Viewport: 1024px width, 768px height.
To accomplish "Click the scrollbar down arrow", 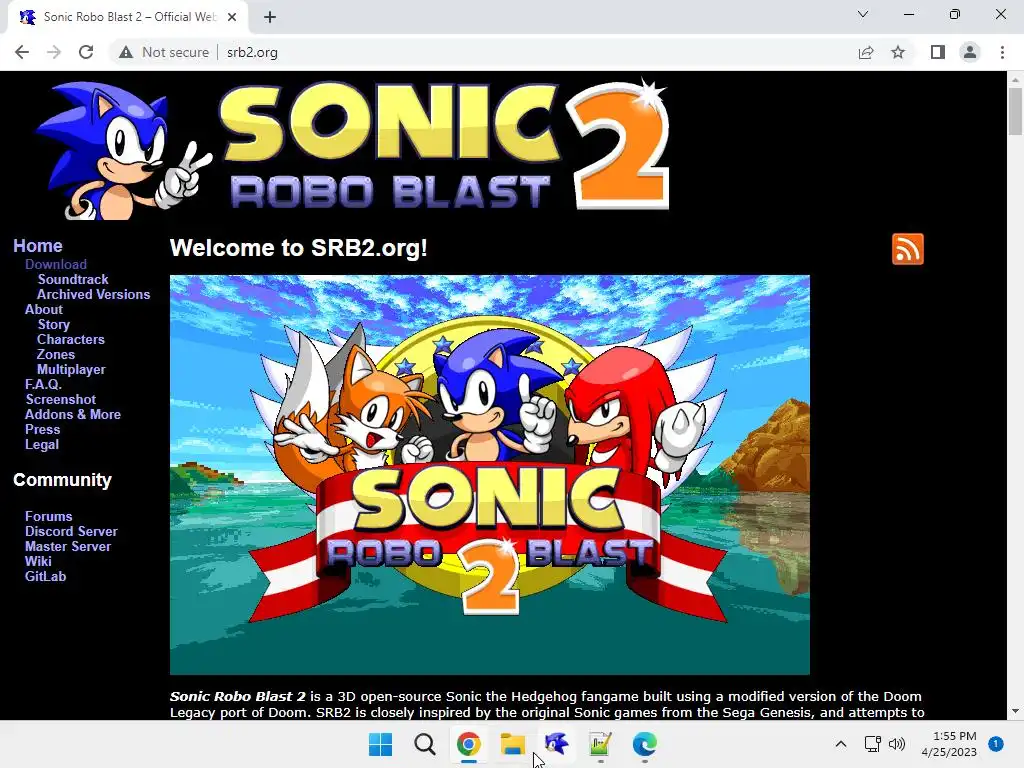I will (1015, 711).
